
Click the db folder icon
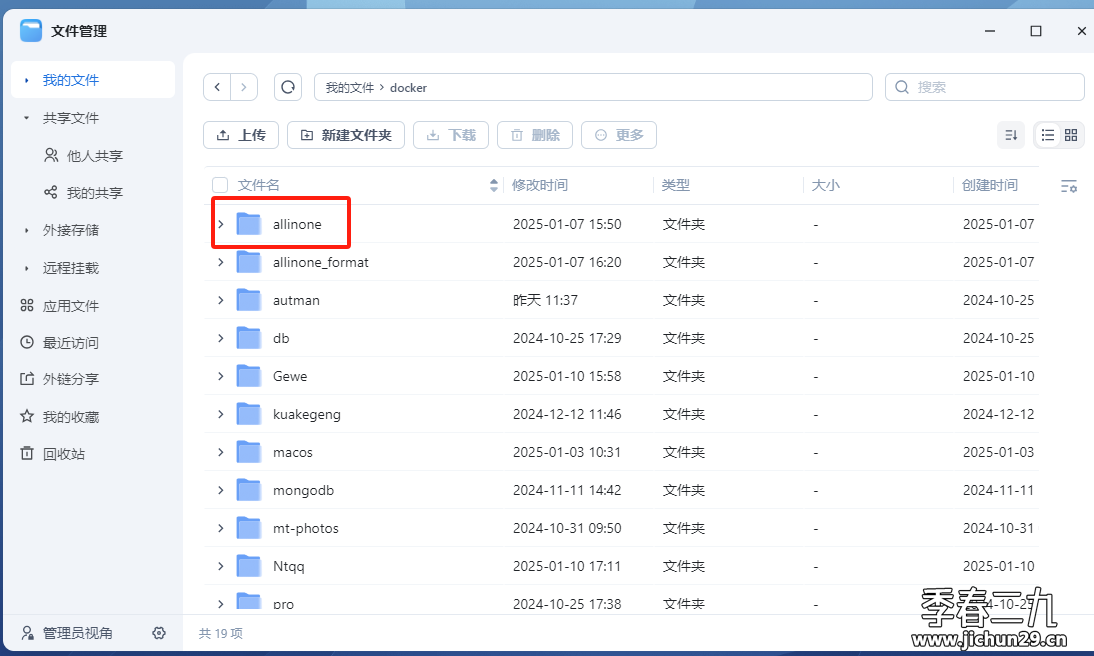click(248, 338)
